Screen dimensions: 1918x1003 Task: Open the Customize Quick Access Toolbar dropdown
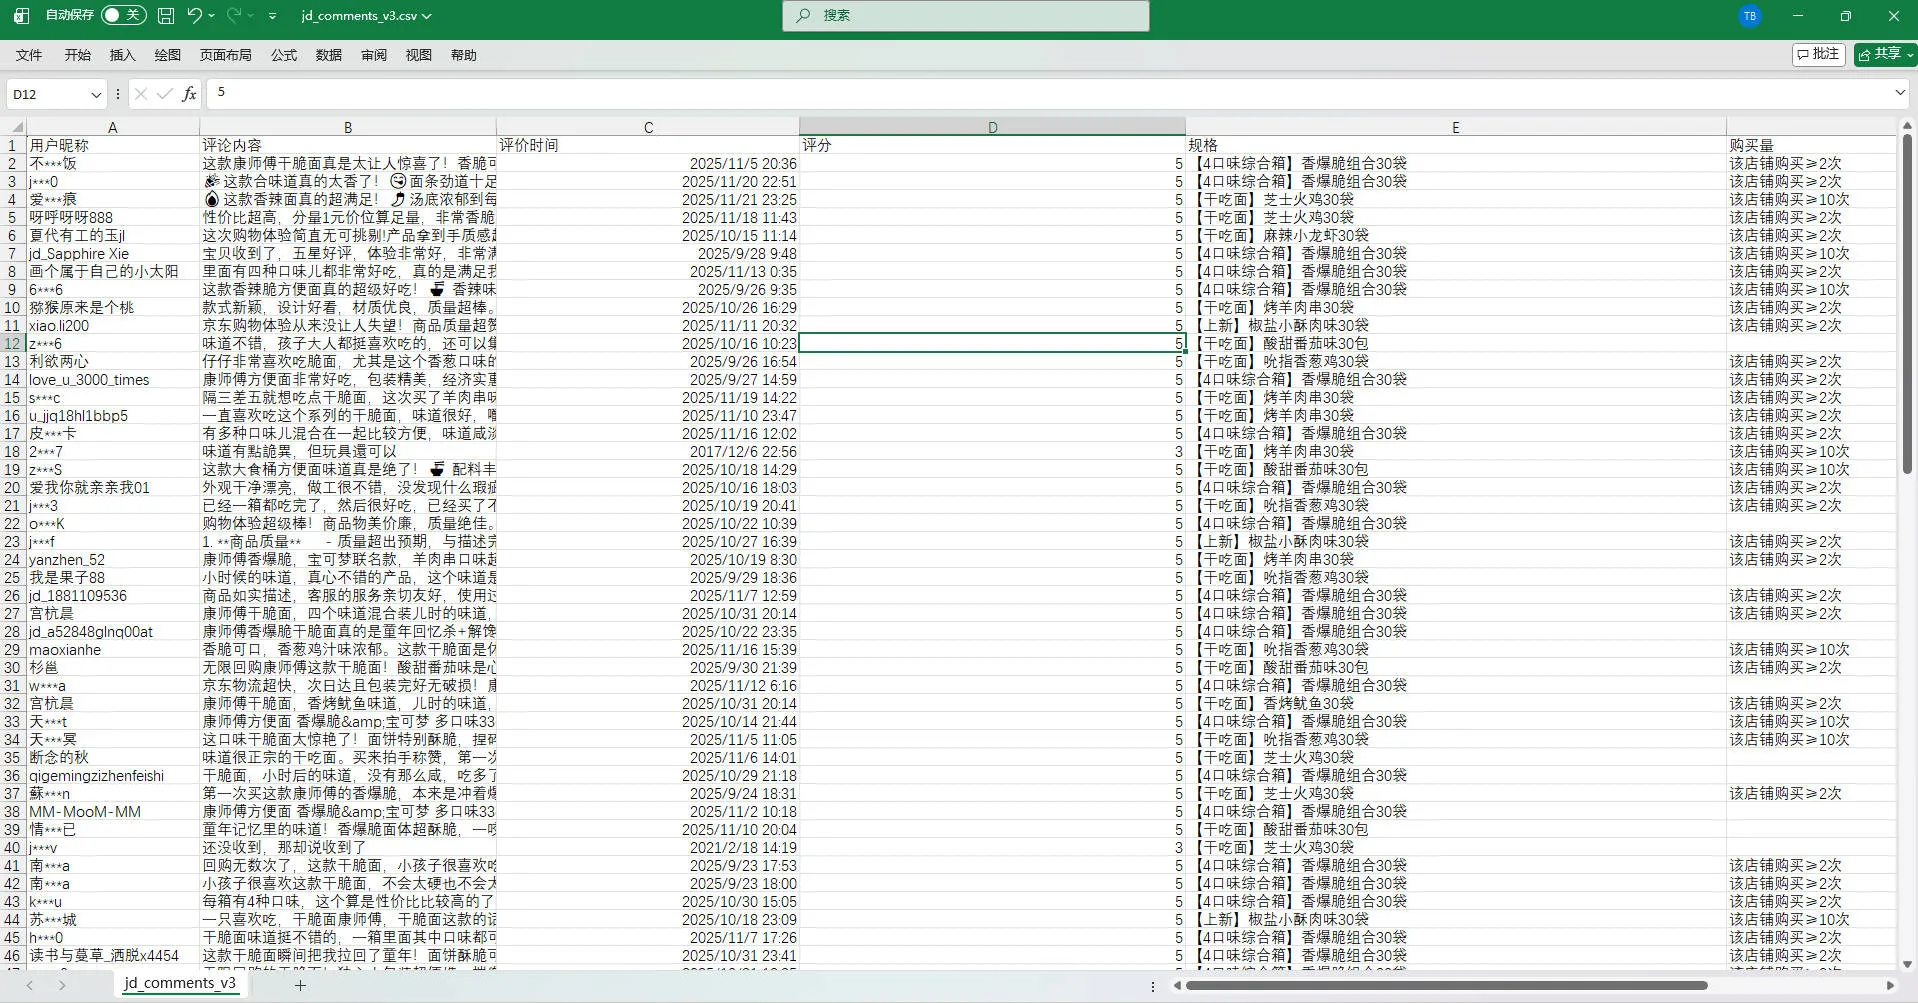(x=272, y=16)
